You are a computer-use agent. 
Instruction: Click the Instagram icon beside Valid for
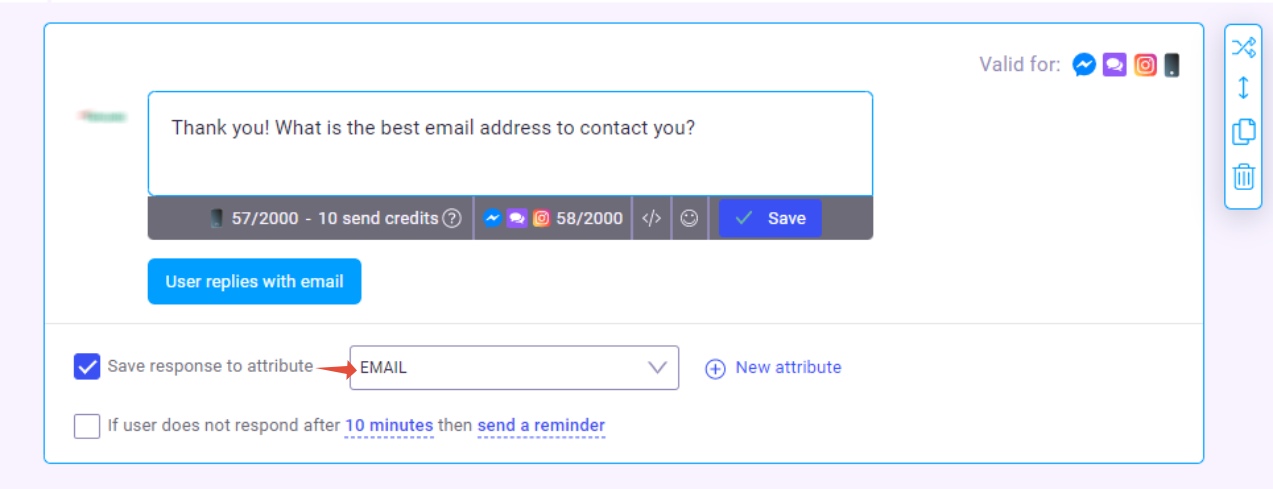click(1146, 65)
